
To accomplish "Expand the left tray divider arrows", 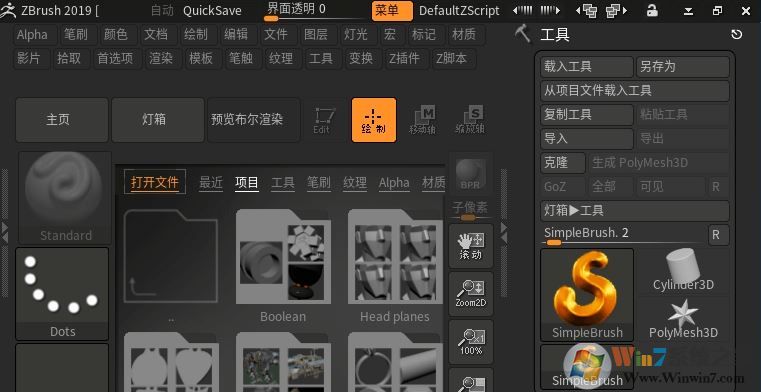I will pyautogui.click(x=5, y=233).
